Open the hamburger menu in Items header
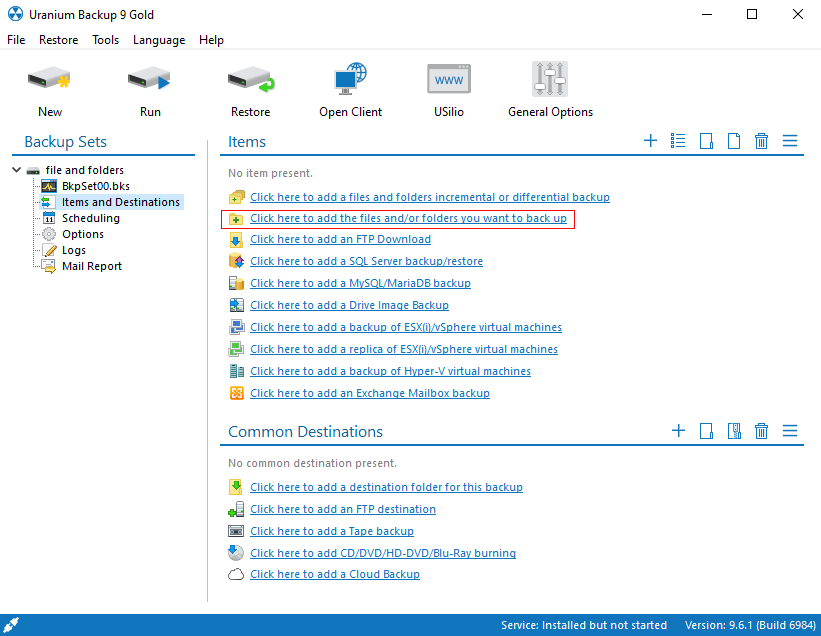821x636 pixels. coord(790,141)
